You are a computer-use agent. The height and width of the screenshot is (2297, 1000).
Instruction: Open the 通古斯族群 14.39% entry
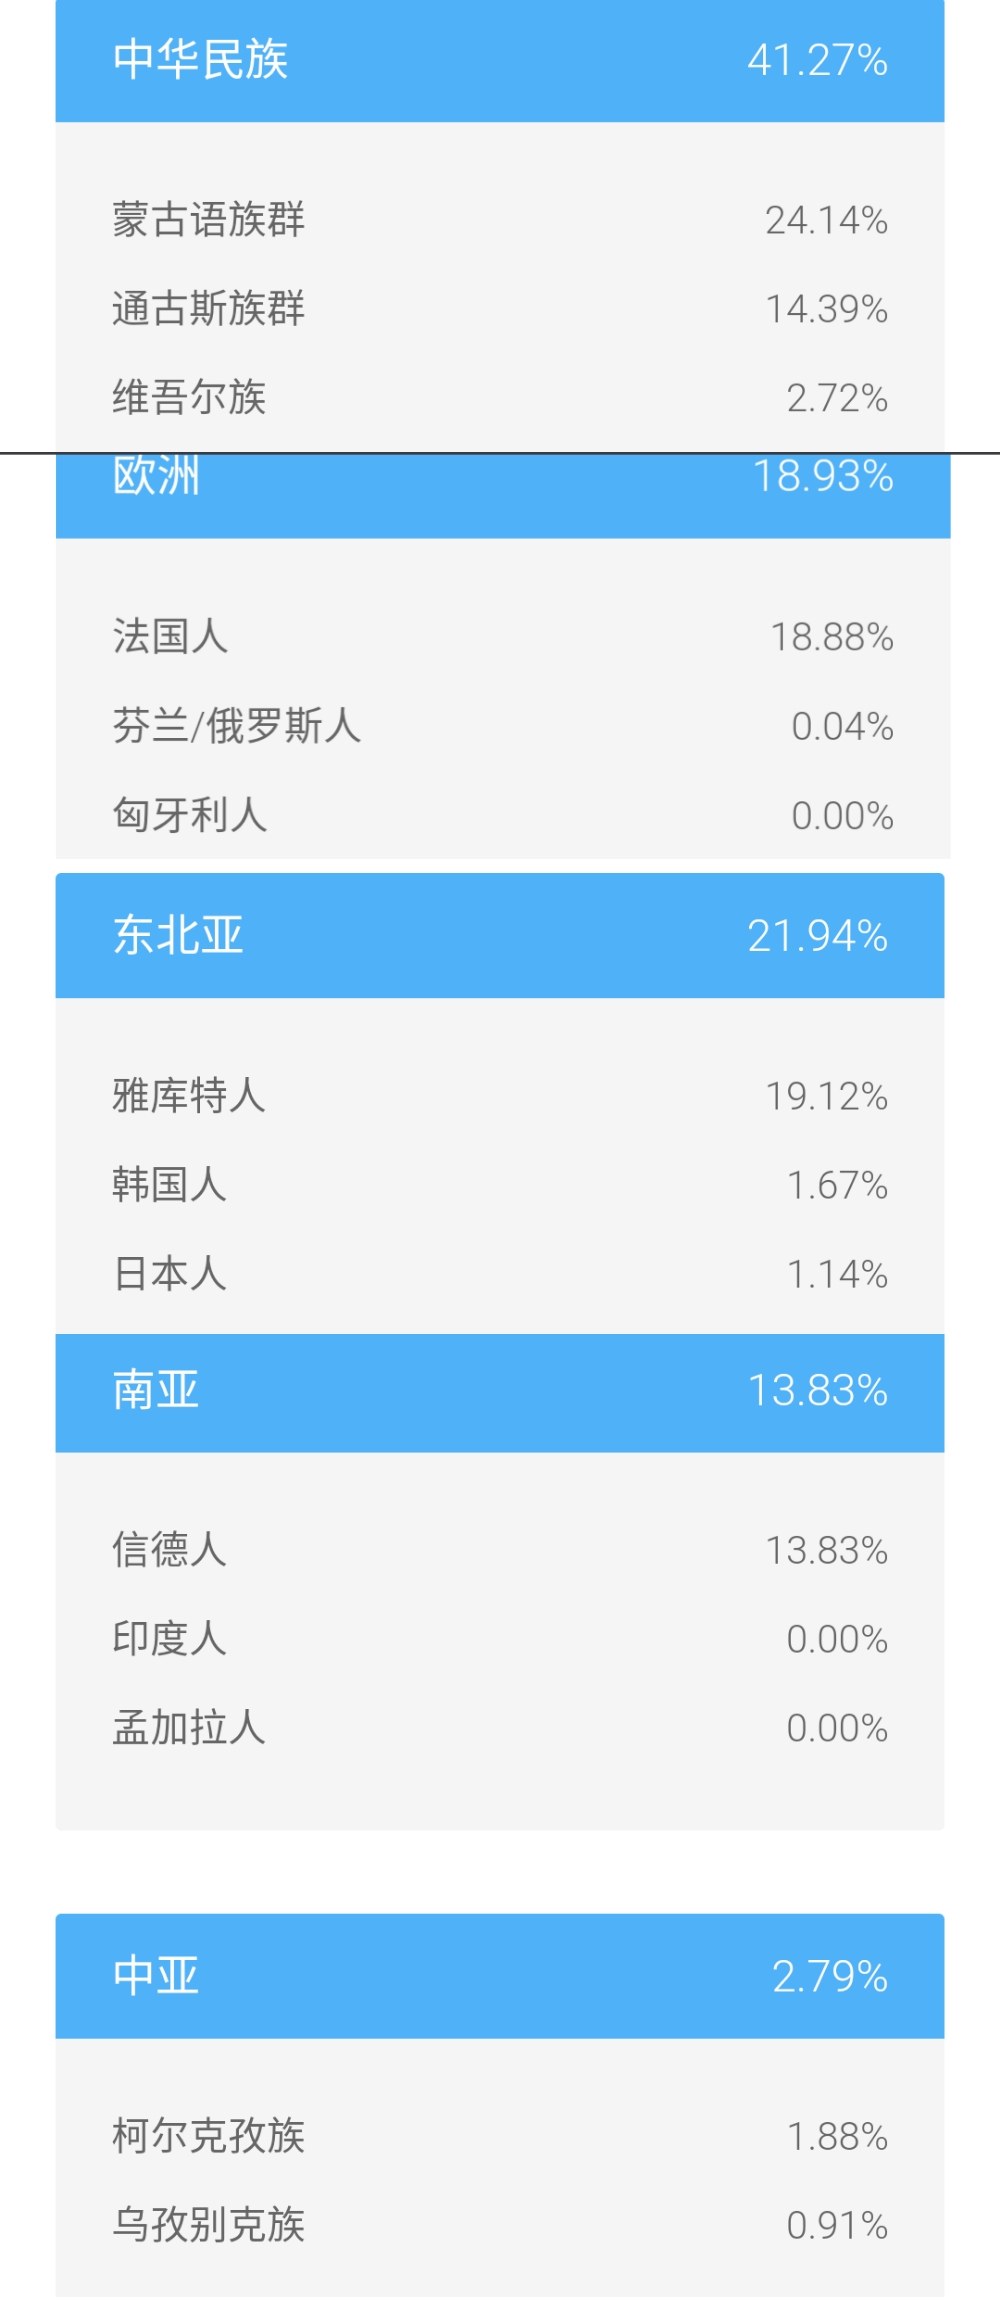click(500, 309)
